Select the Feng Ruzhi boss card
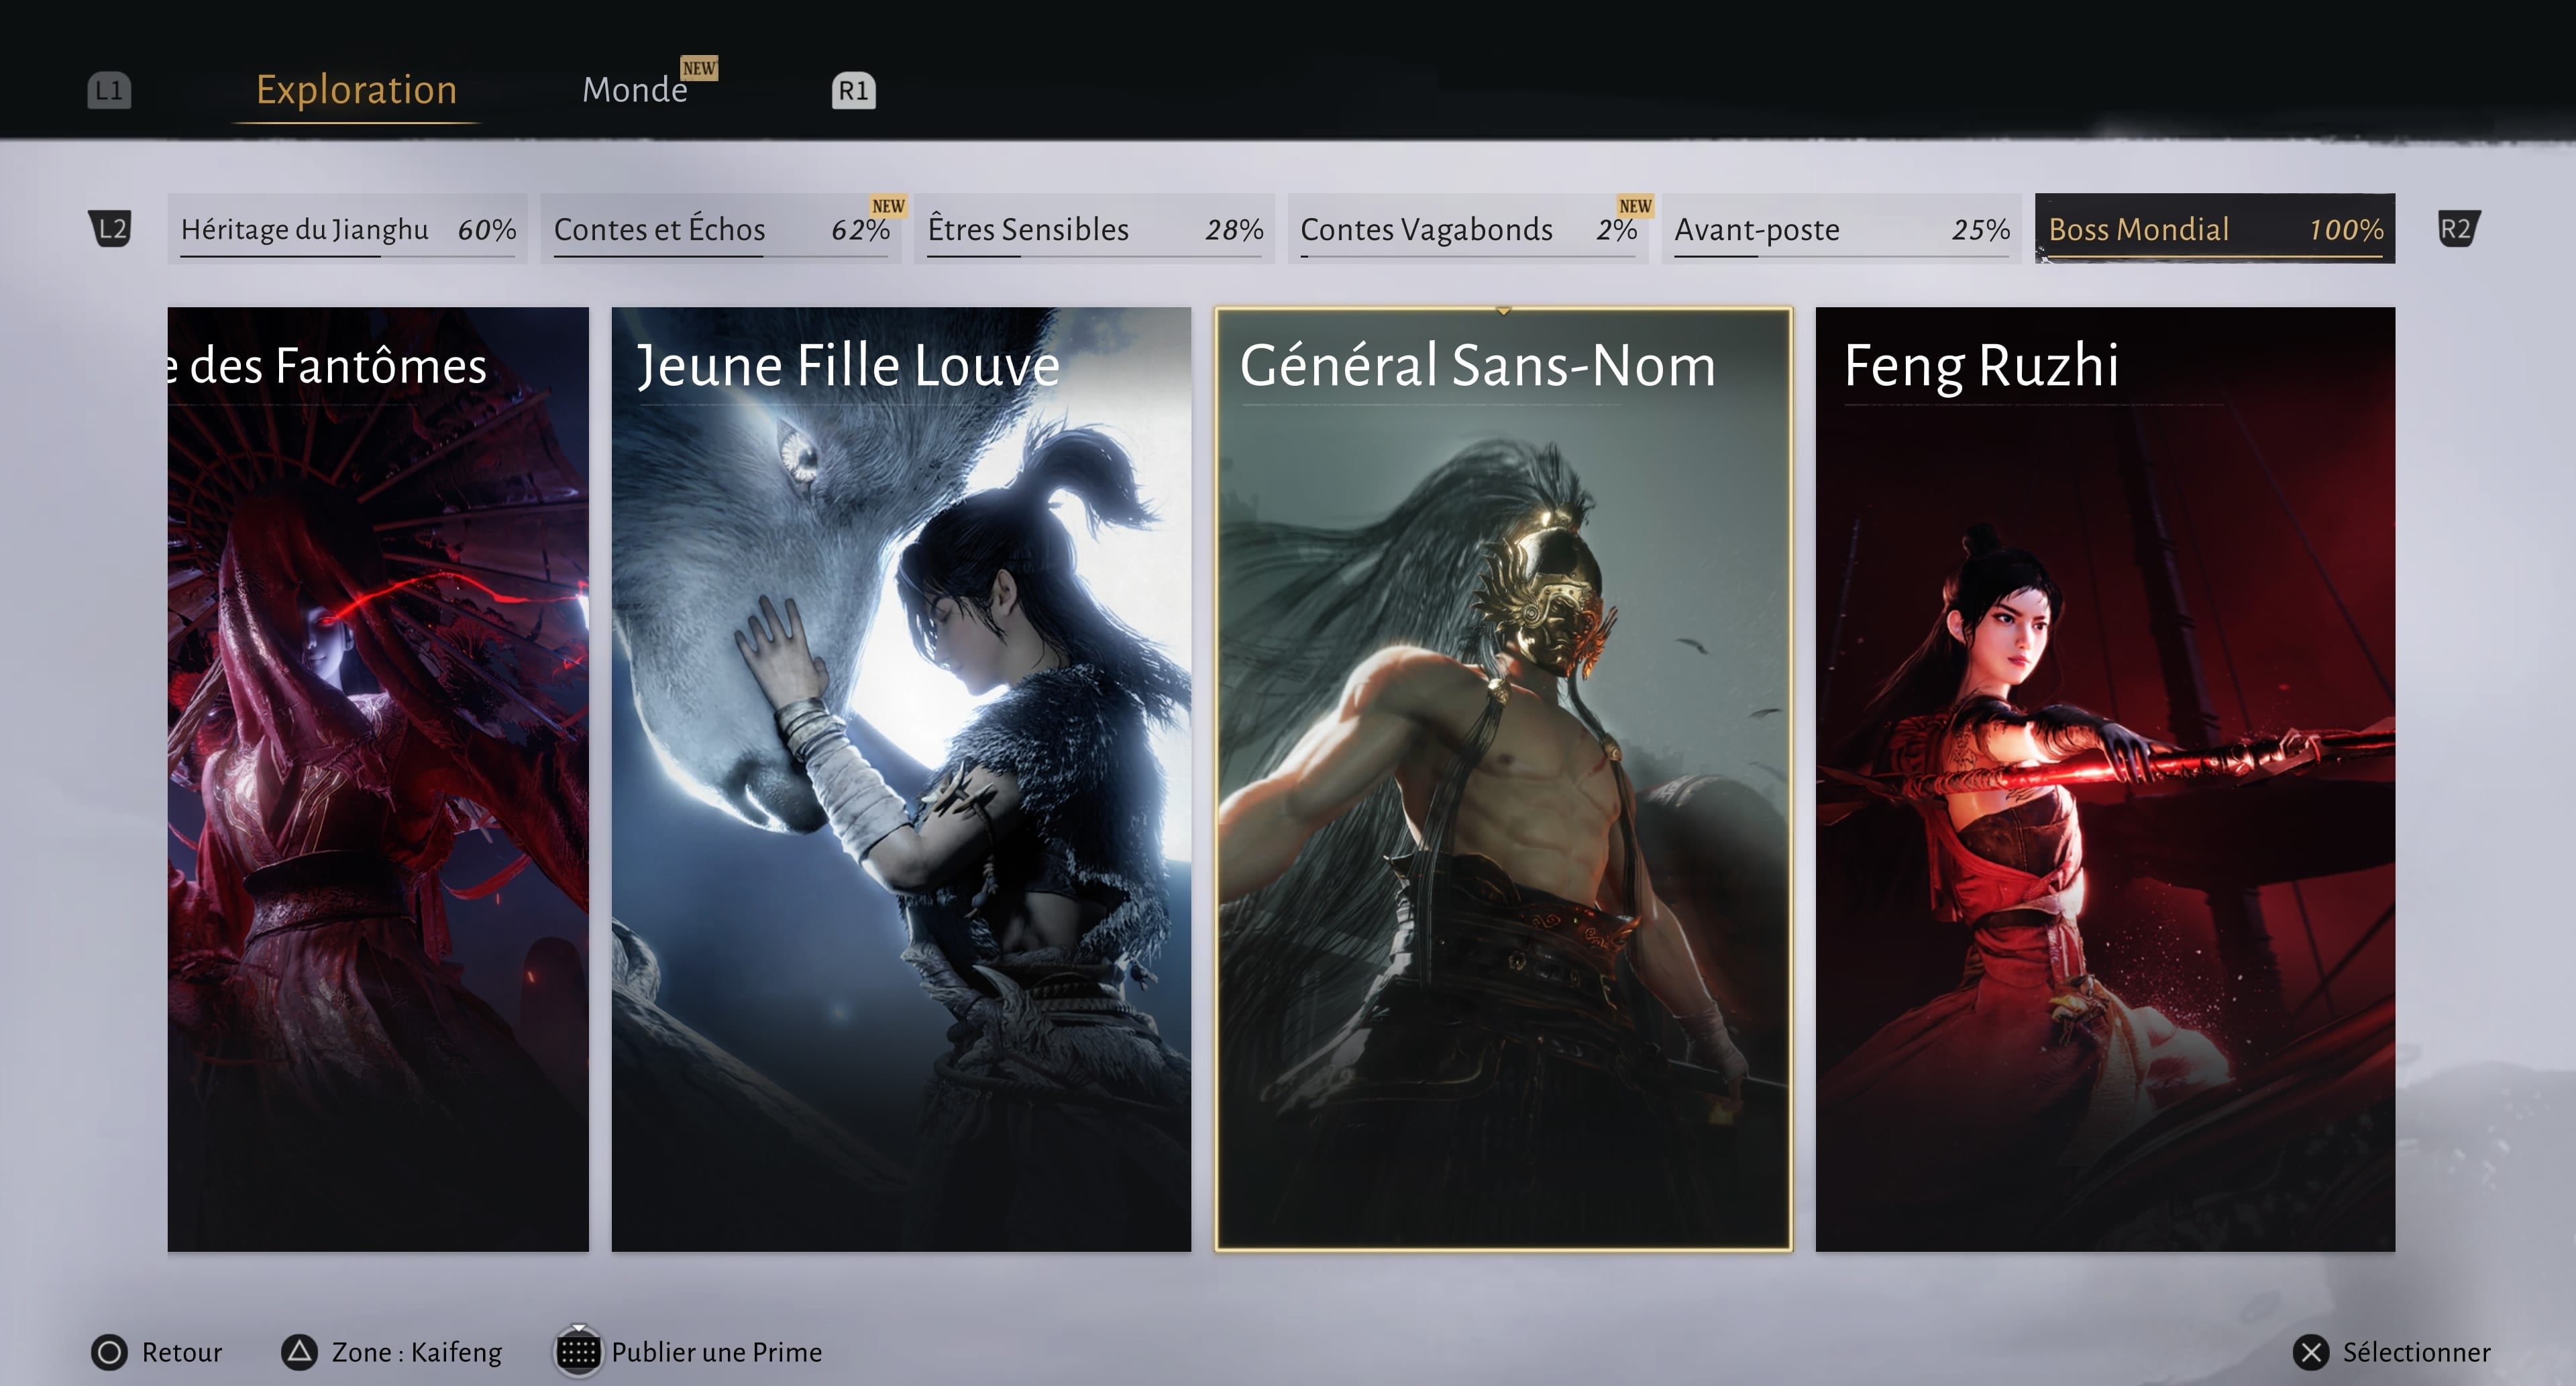Viewport: 2576px width, 1386px height. tap(2105, 779)
